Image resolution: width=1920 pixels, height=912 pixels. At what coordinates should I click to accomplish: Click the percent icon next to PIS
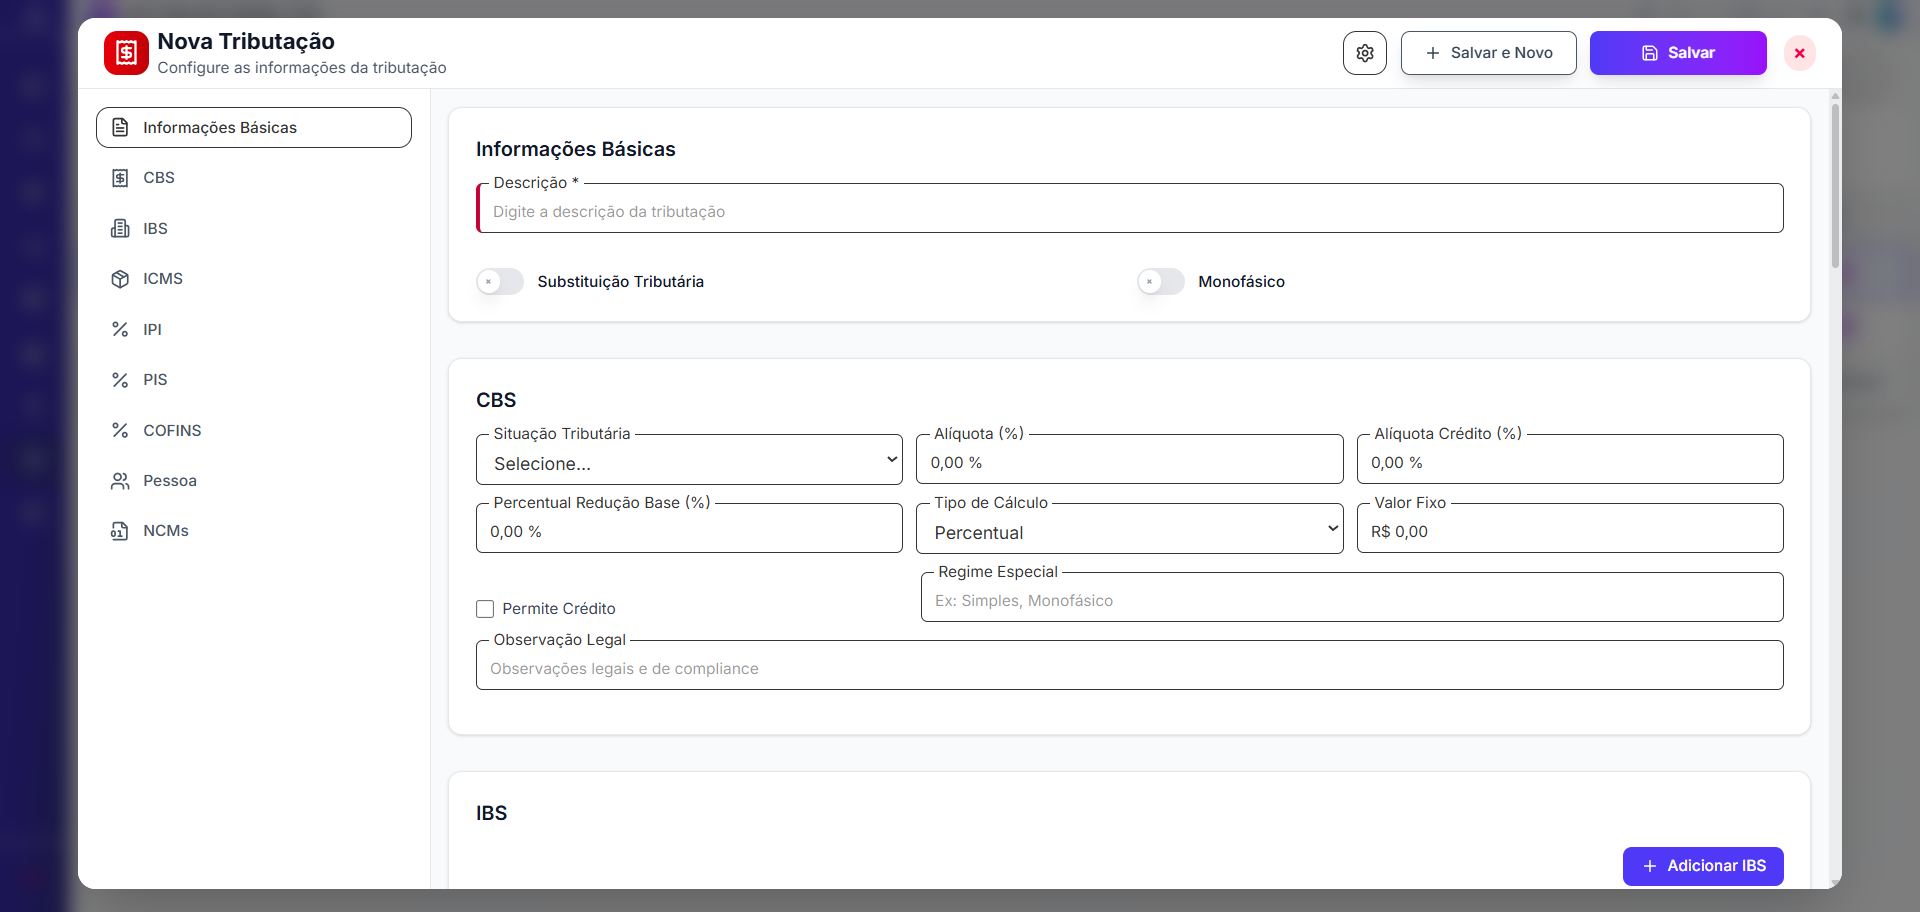click(x=120, y=380)
